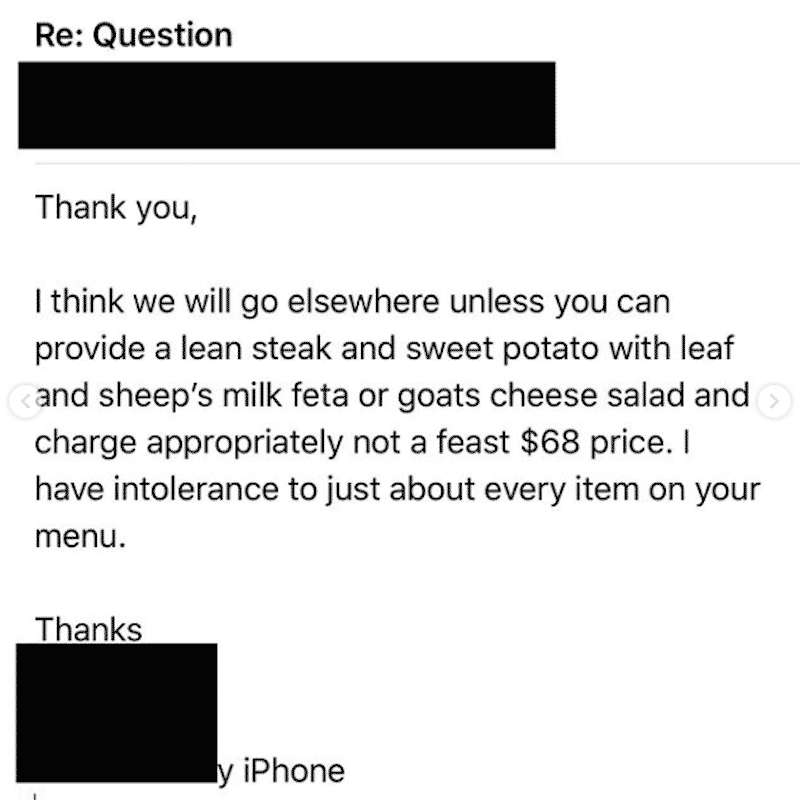The image size is (800, 800).
Task: Click the word 'feast' before the price
Action: 473,442
